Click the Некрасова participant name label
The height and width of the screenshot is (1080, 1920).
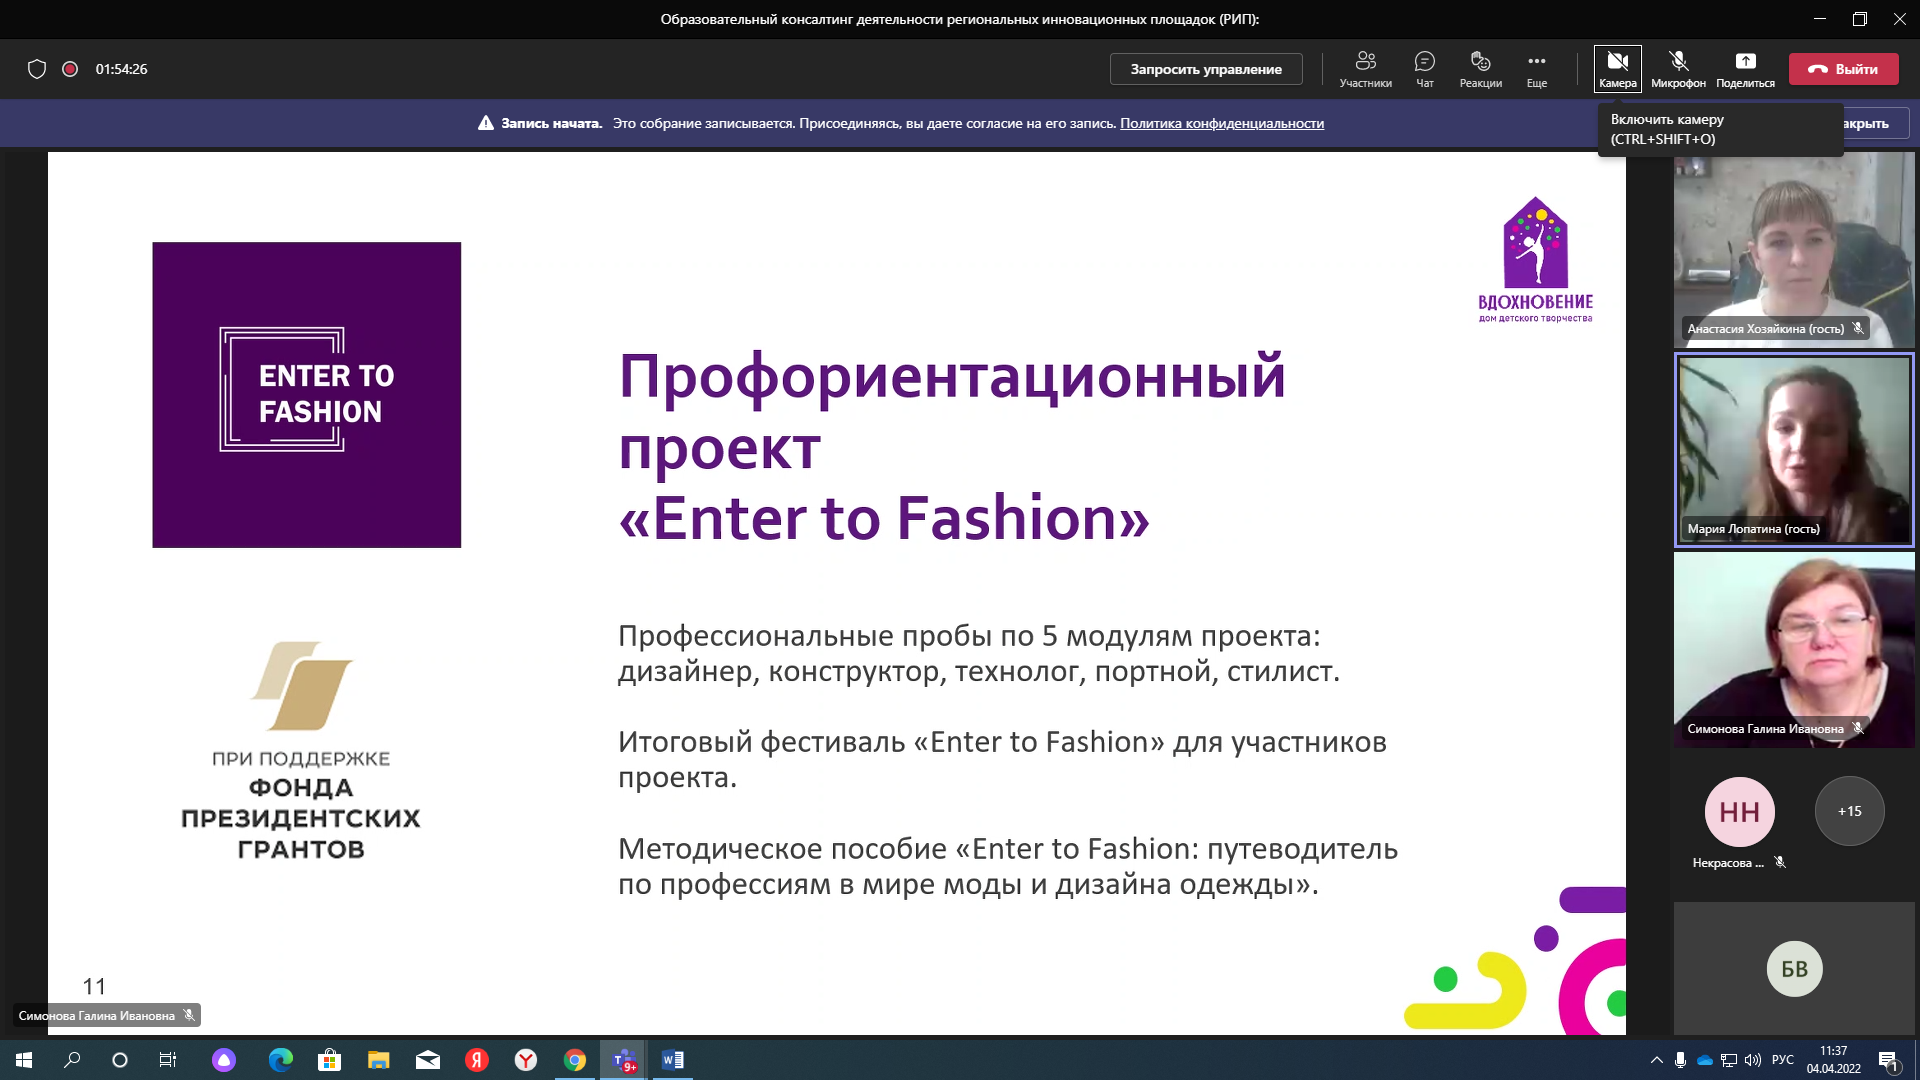click(x=1728, y=862)
